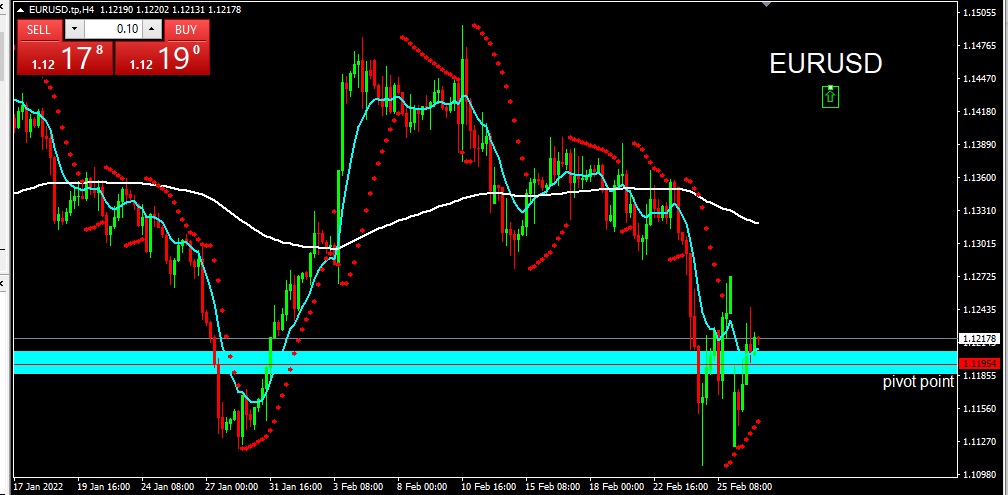
Task: Click the 1.14470 price axis label
Action: [980, 79]
